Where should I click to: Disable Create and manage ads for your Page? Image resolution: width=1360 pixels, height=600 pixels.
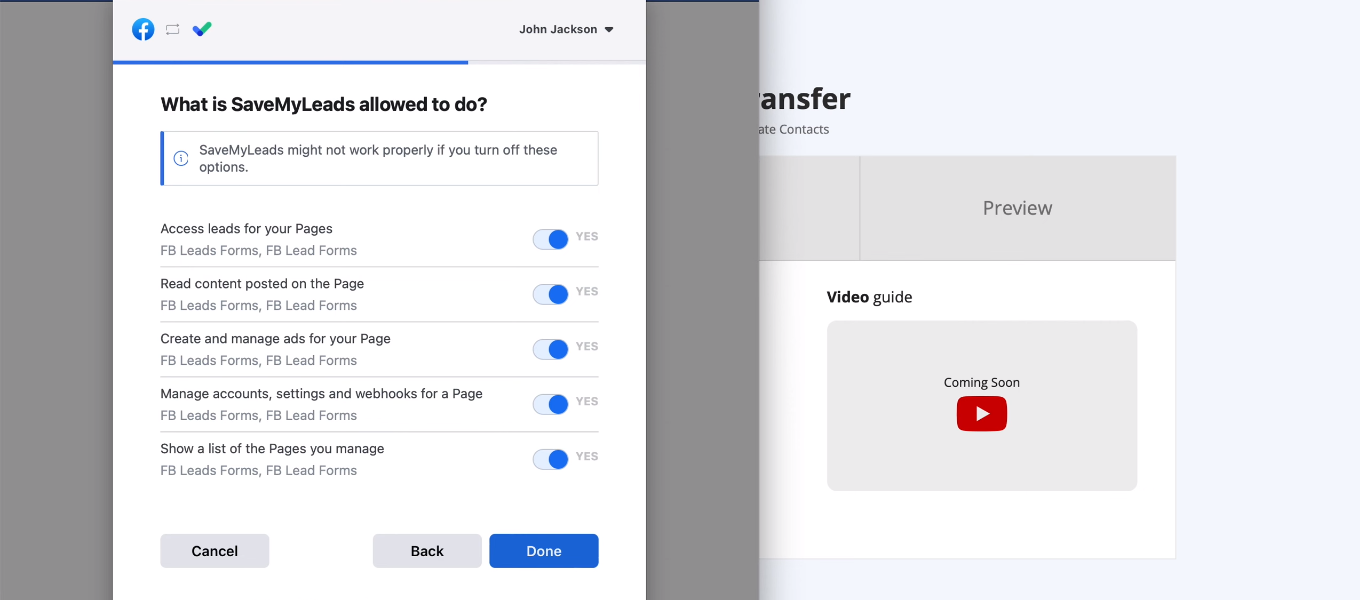point(550,349)
